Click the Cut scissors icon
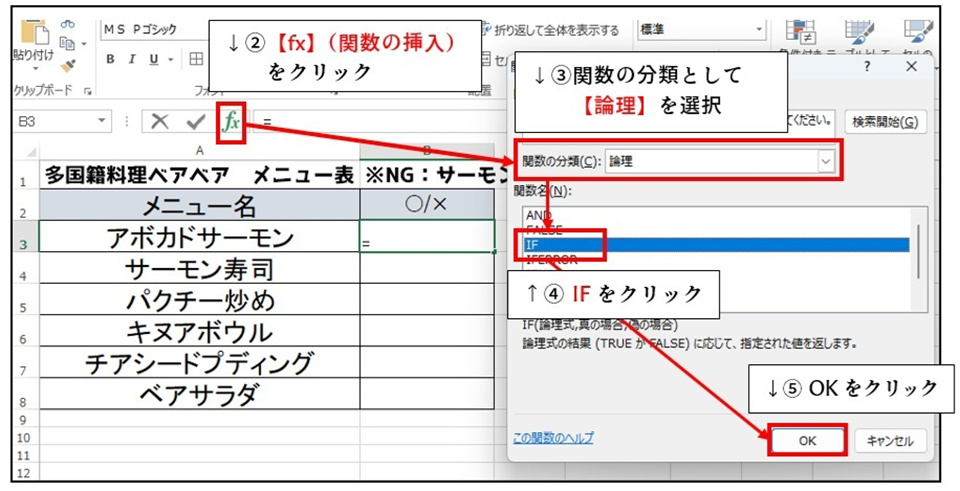This screenshot has height=491, width=960. pos(69,25)
